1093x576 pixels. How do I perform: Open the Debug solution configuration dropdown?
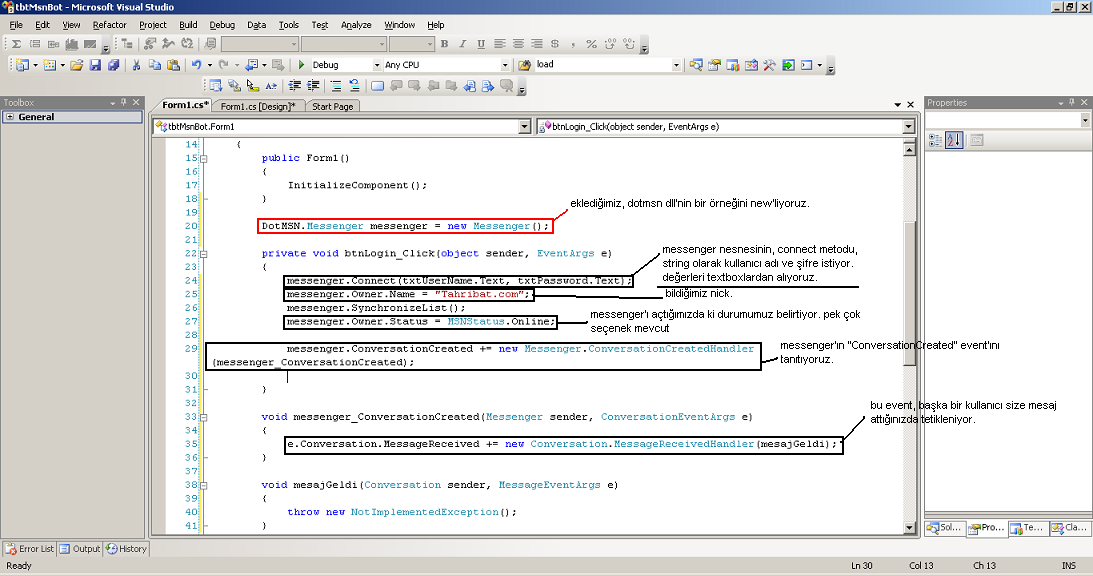tap(376, 65)
